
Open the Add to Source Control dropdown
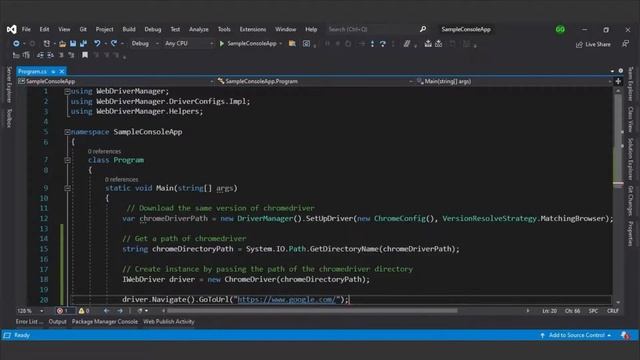pyautogui.click(x=576, y=336)
